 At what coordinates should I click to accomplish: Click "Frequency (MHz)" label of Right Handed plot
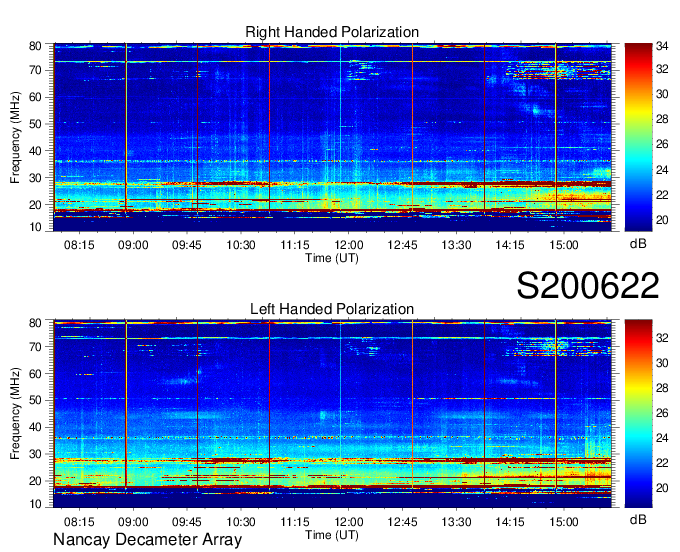15,137
